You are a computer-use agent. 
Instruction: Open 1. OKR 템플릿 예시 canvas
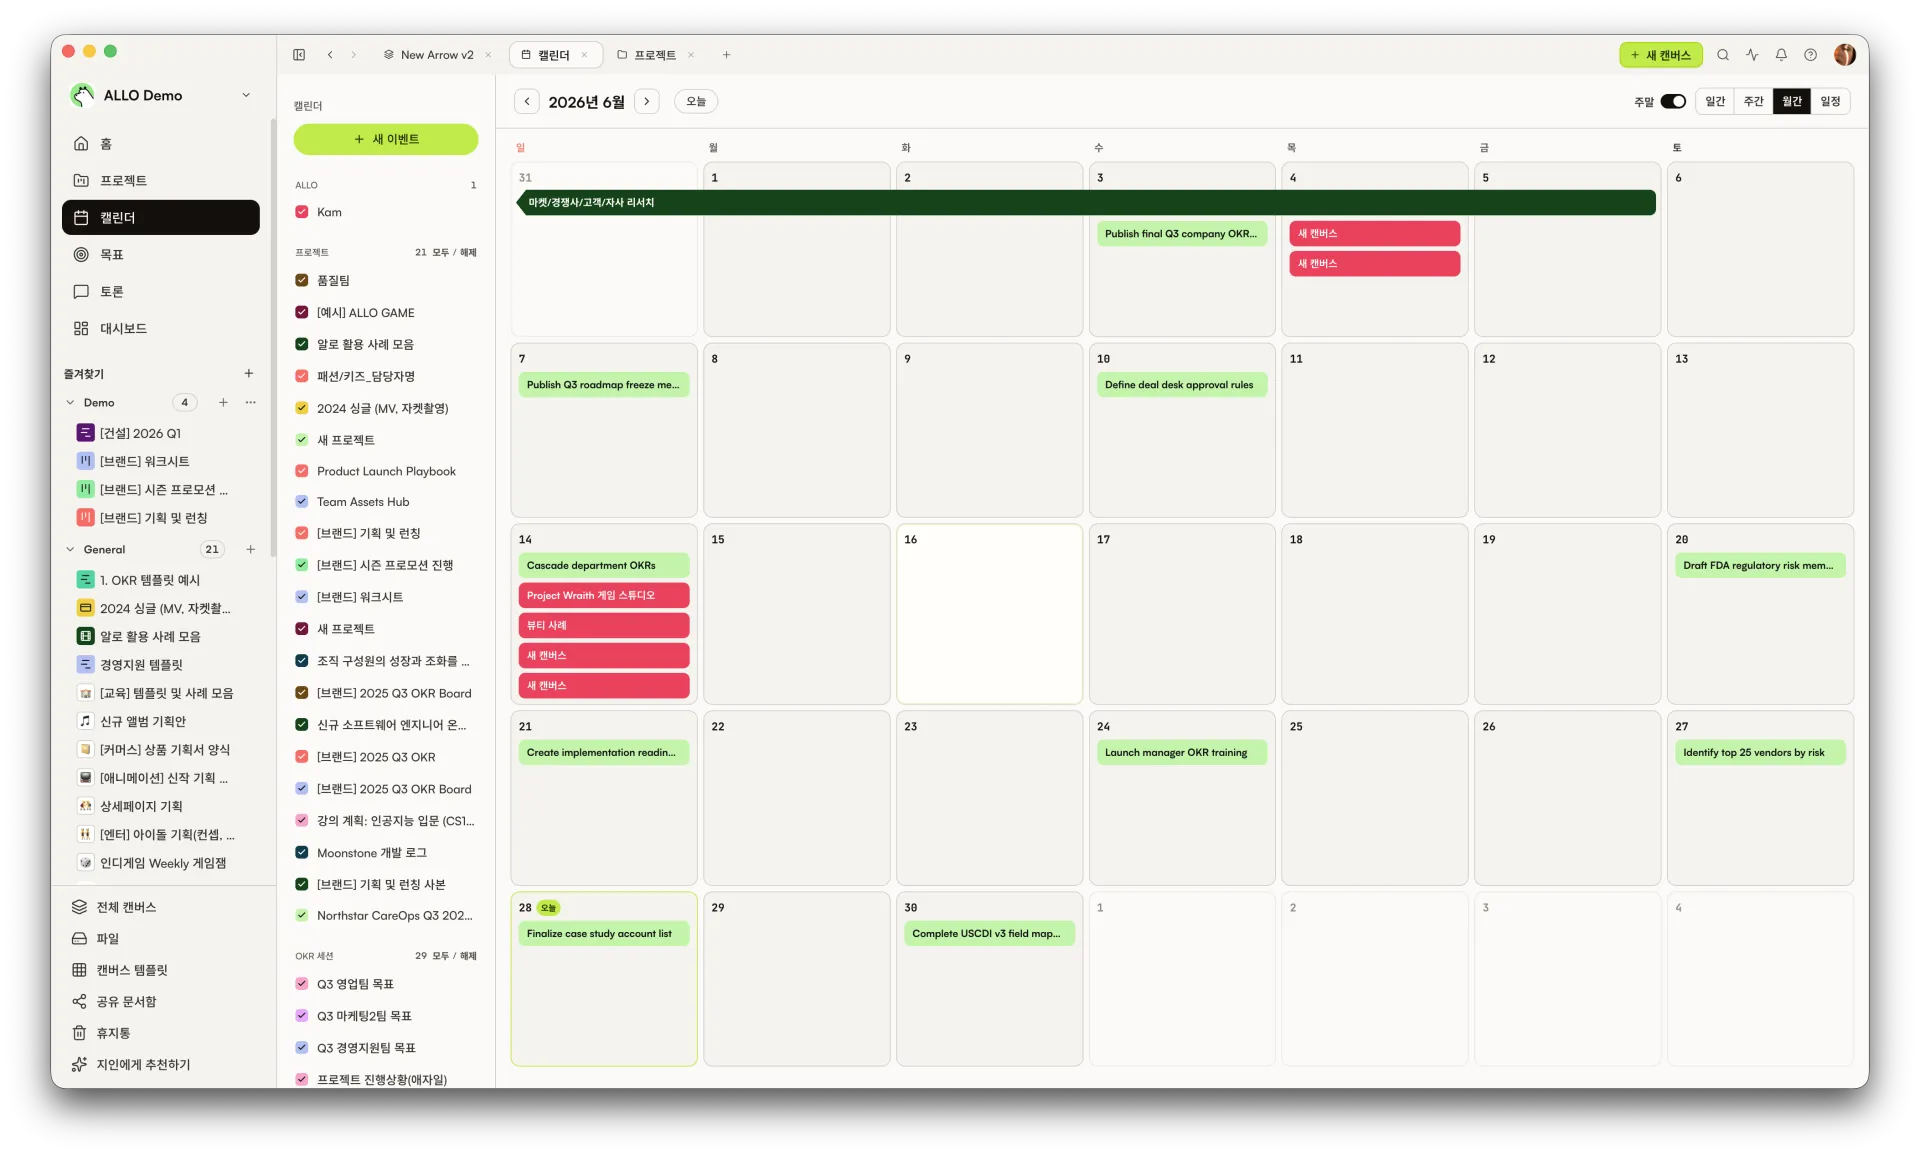[150, 580]
